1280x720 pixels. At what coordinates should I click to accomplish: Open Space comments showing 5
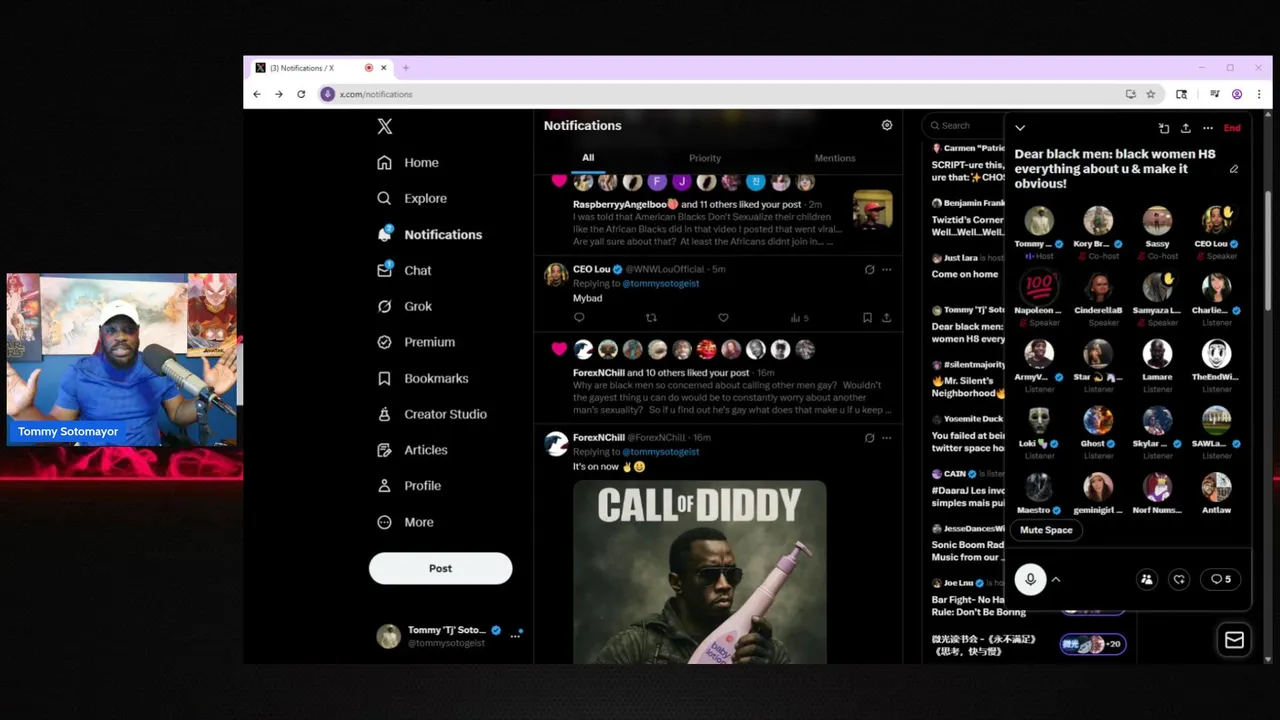(x=1221, y=579)
